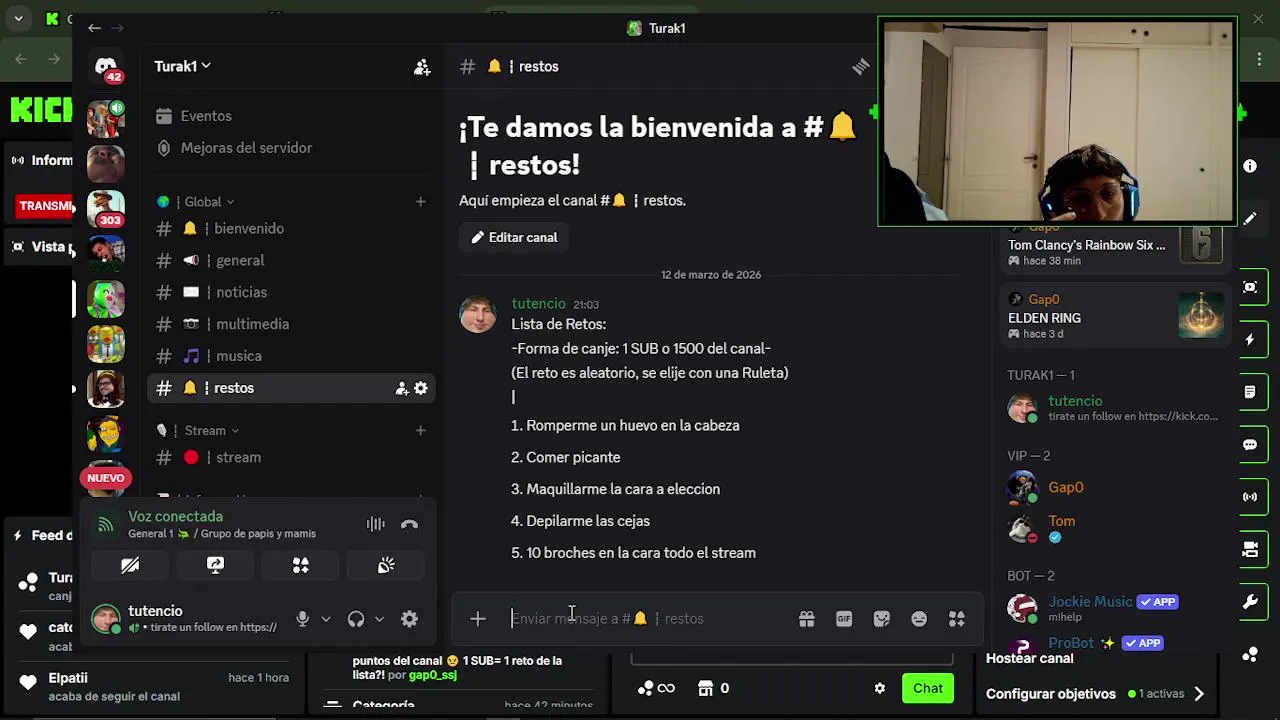Select Gap0 in the VIP member list

click(1065, 488)
